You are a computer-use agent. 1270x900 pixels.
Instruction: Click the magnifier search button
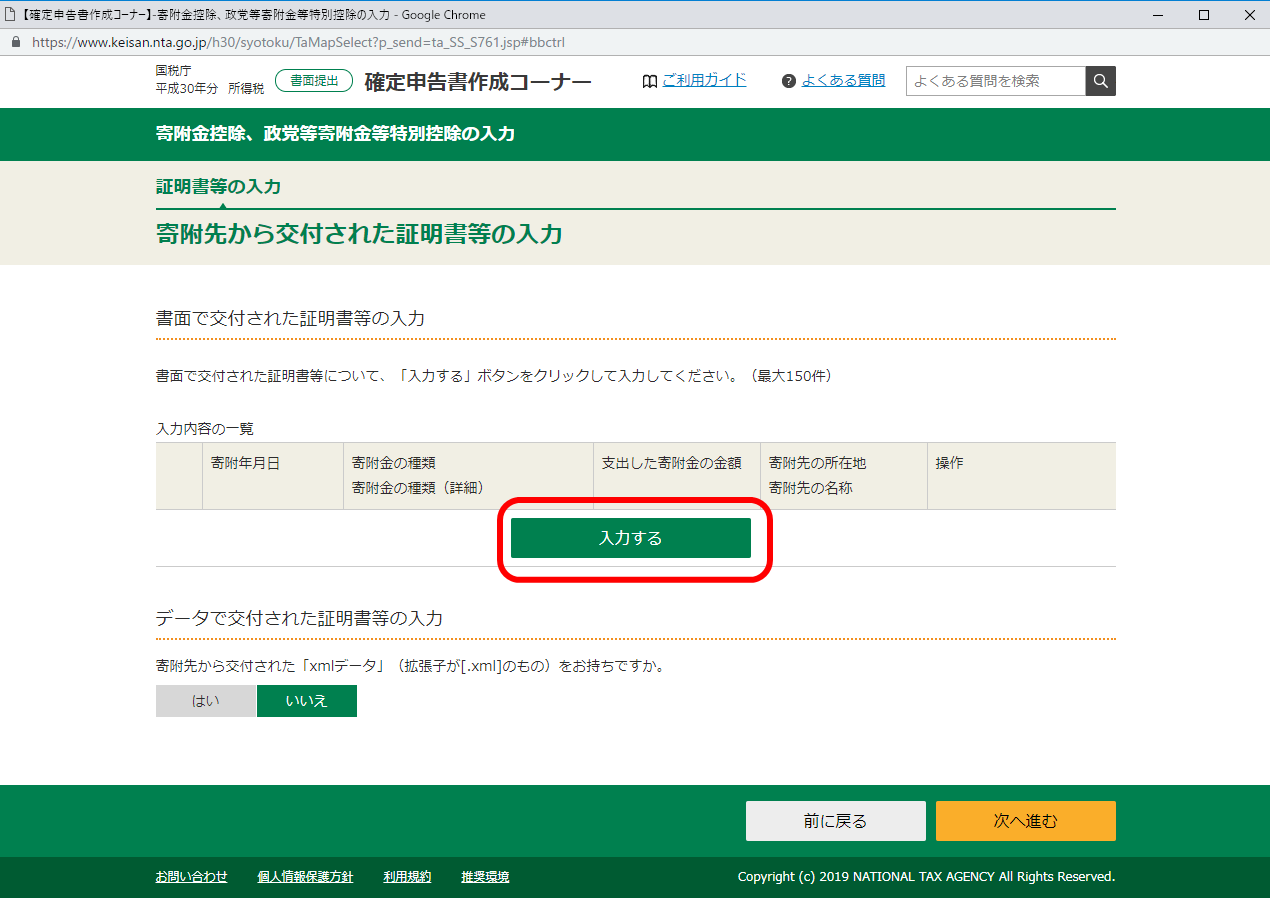(x=1100, y=81)
